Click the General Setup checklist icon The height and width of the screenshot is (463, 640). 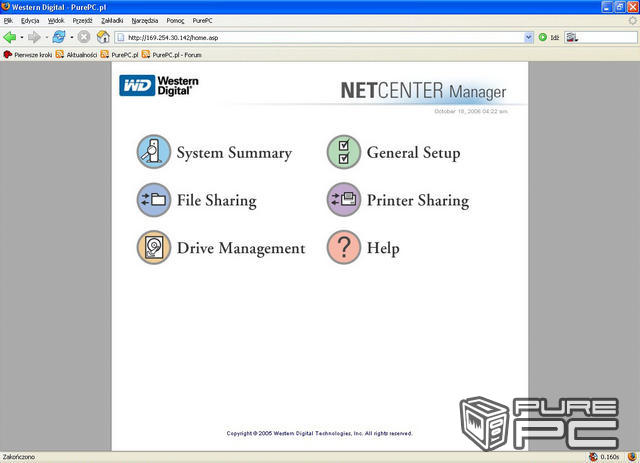(343, 152)
